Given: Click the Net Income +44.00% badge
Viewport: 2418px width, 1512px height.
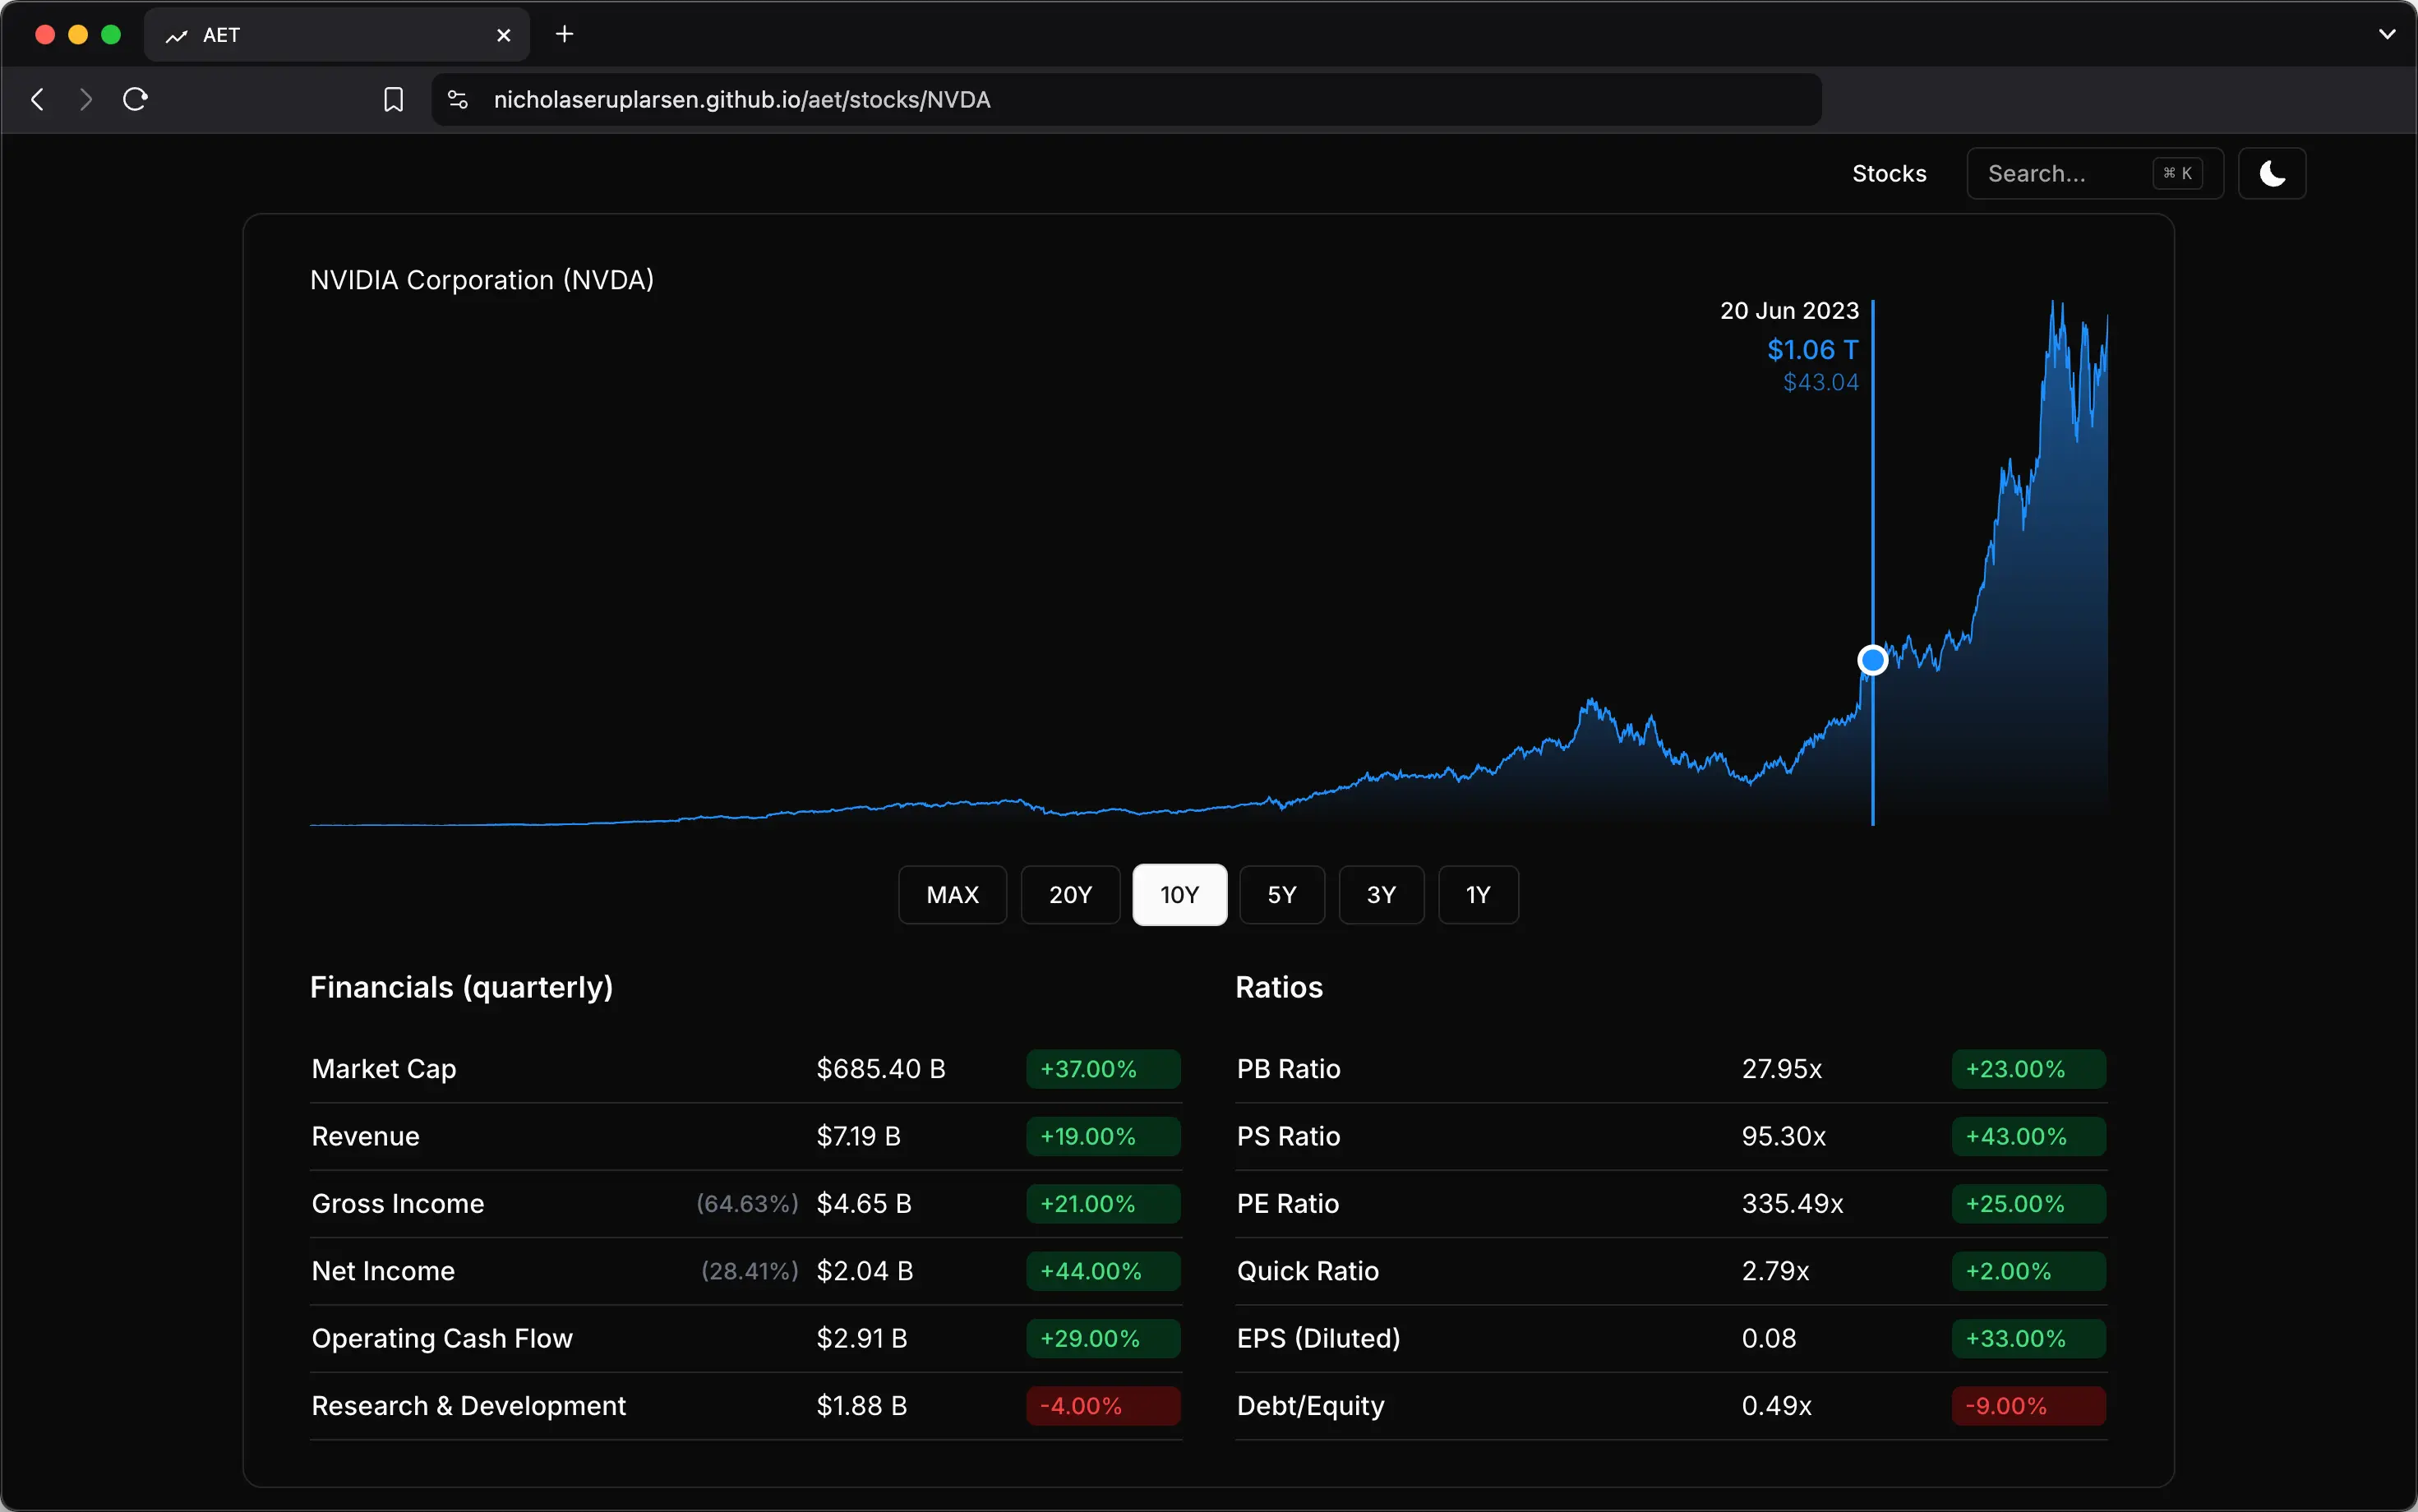Looking at the screenshot, I should [x=1103, y=1271].
